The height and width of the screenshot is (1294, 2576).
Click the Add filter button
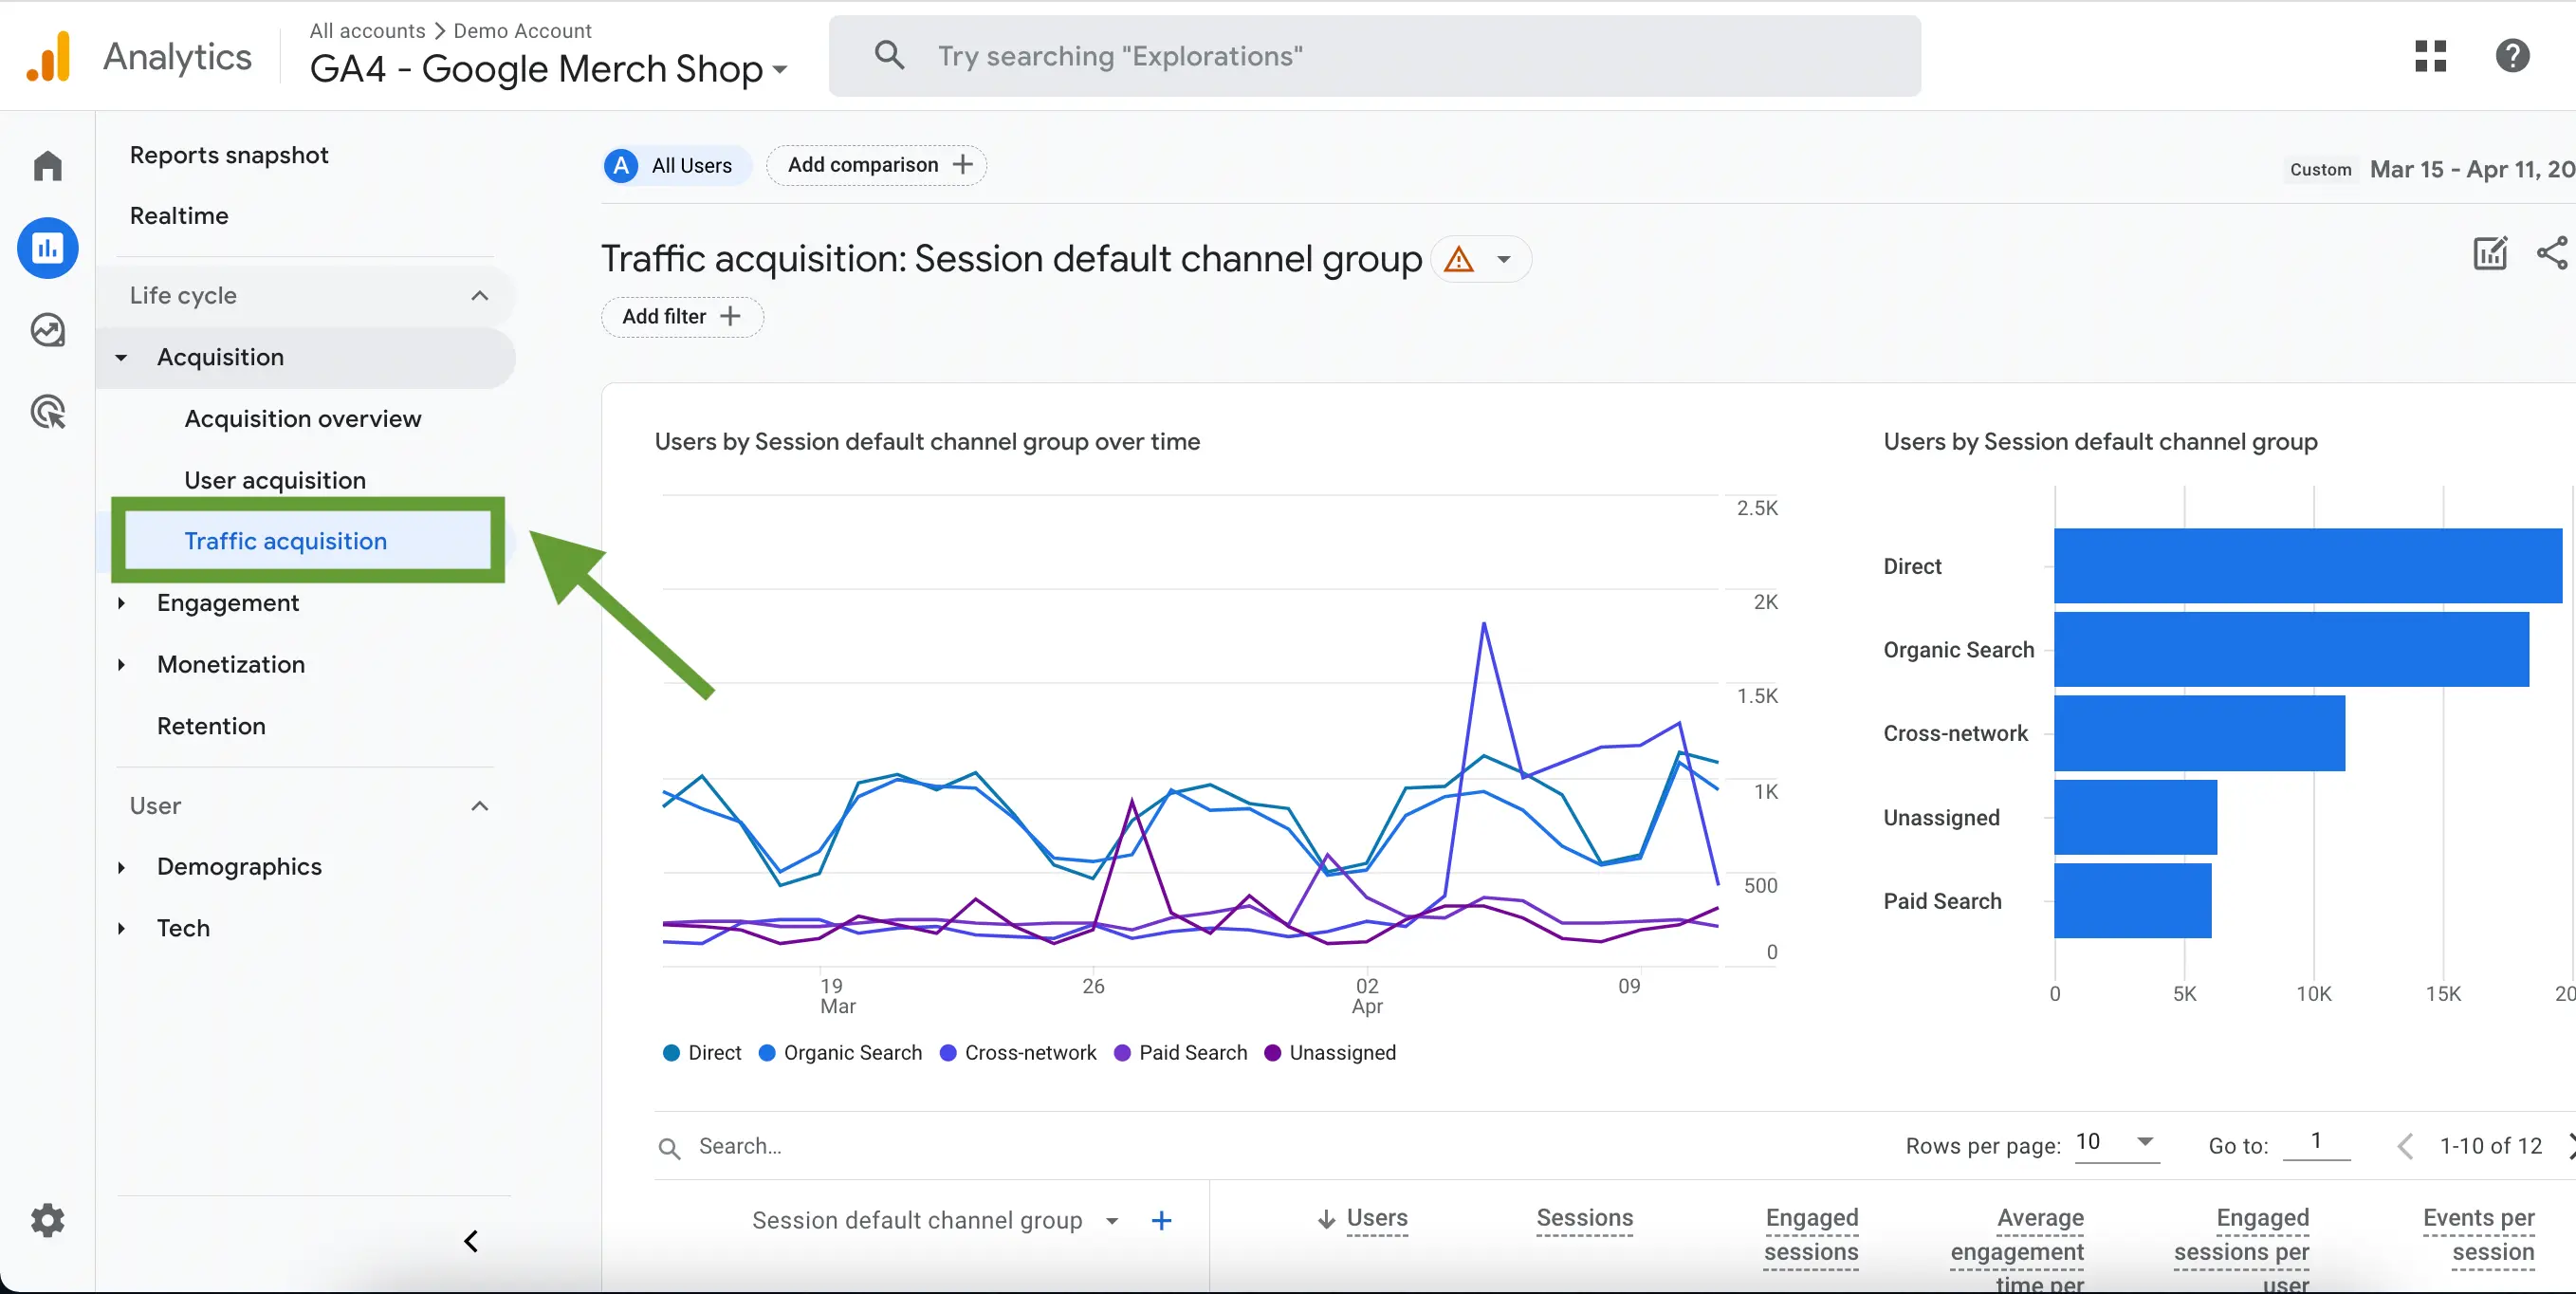681,316
